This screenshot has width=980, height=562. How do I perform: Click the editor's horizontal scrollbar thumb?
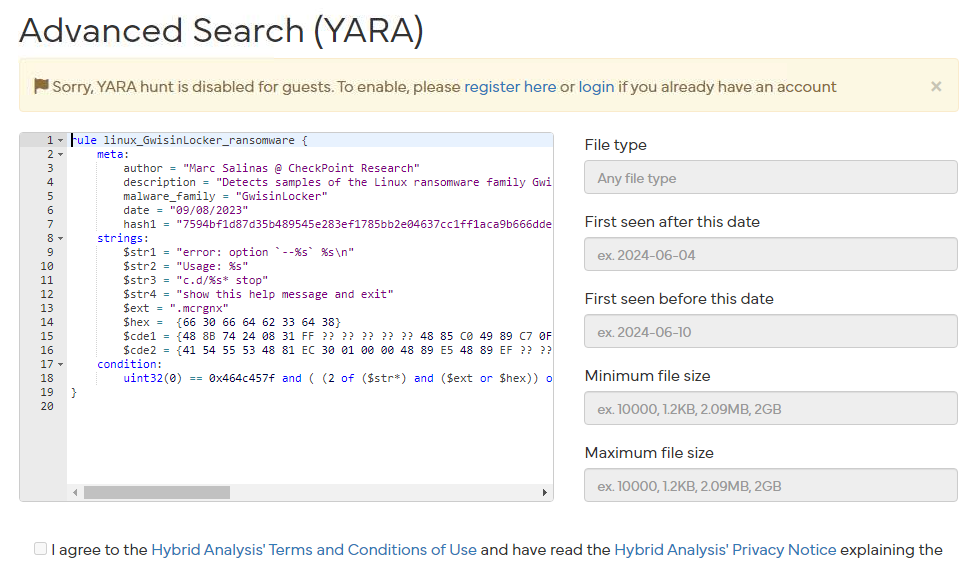pos(157,493)
